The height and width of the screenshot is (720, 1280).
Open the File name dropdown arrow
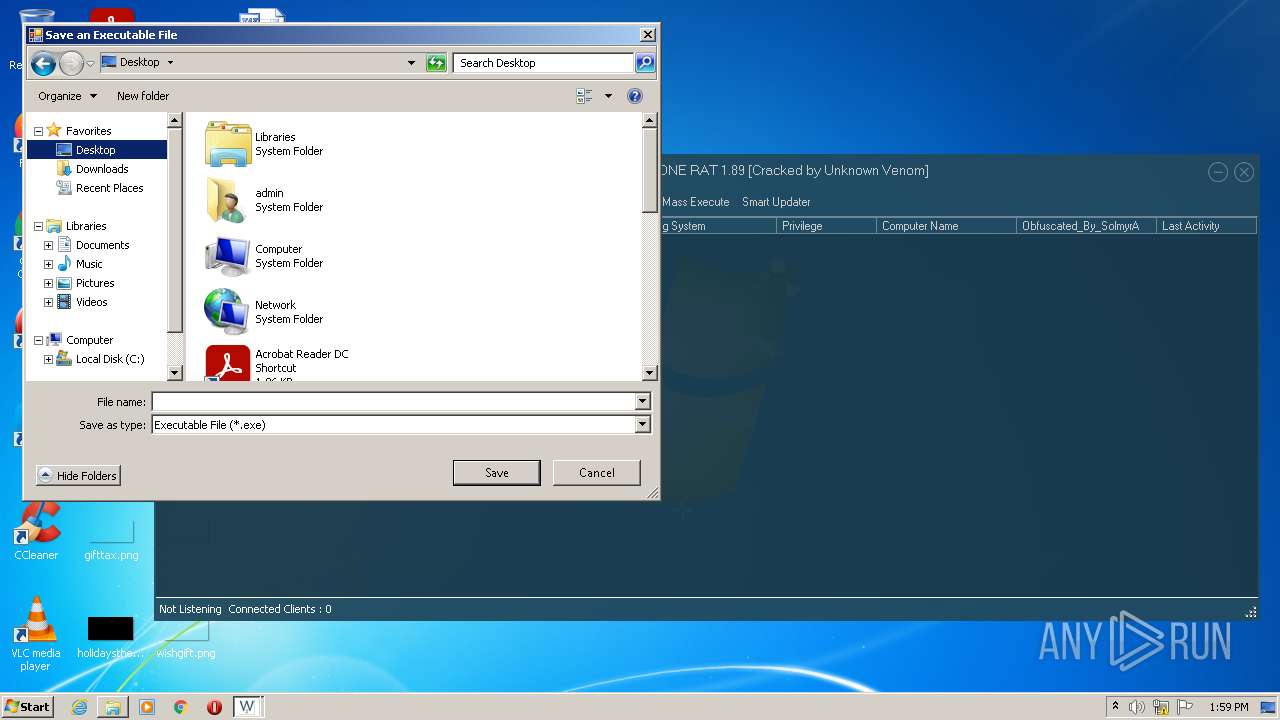(x=642, y=402)
